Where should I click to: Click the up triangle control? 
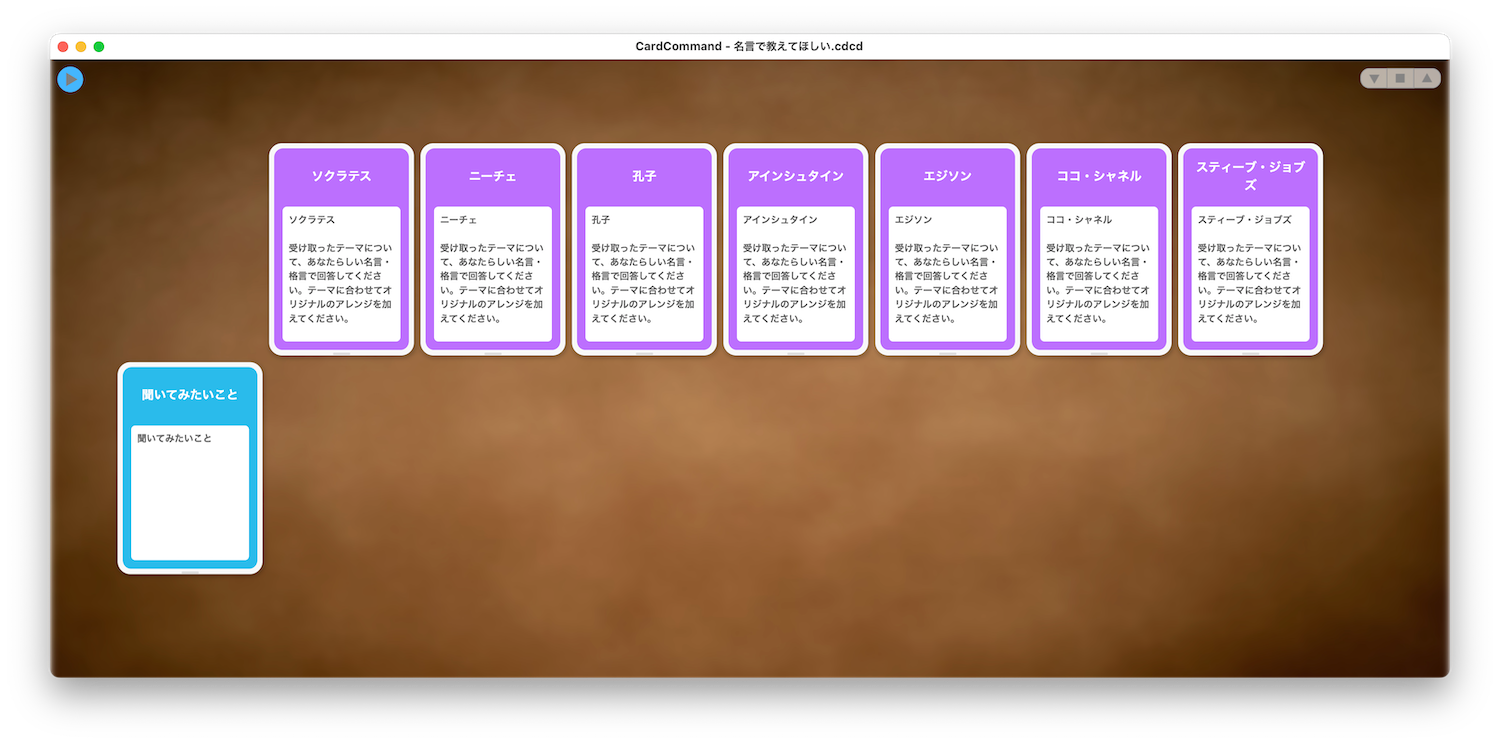(1427, 78)
